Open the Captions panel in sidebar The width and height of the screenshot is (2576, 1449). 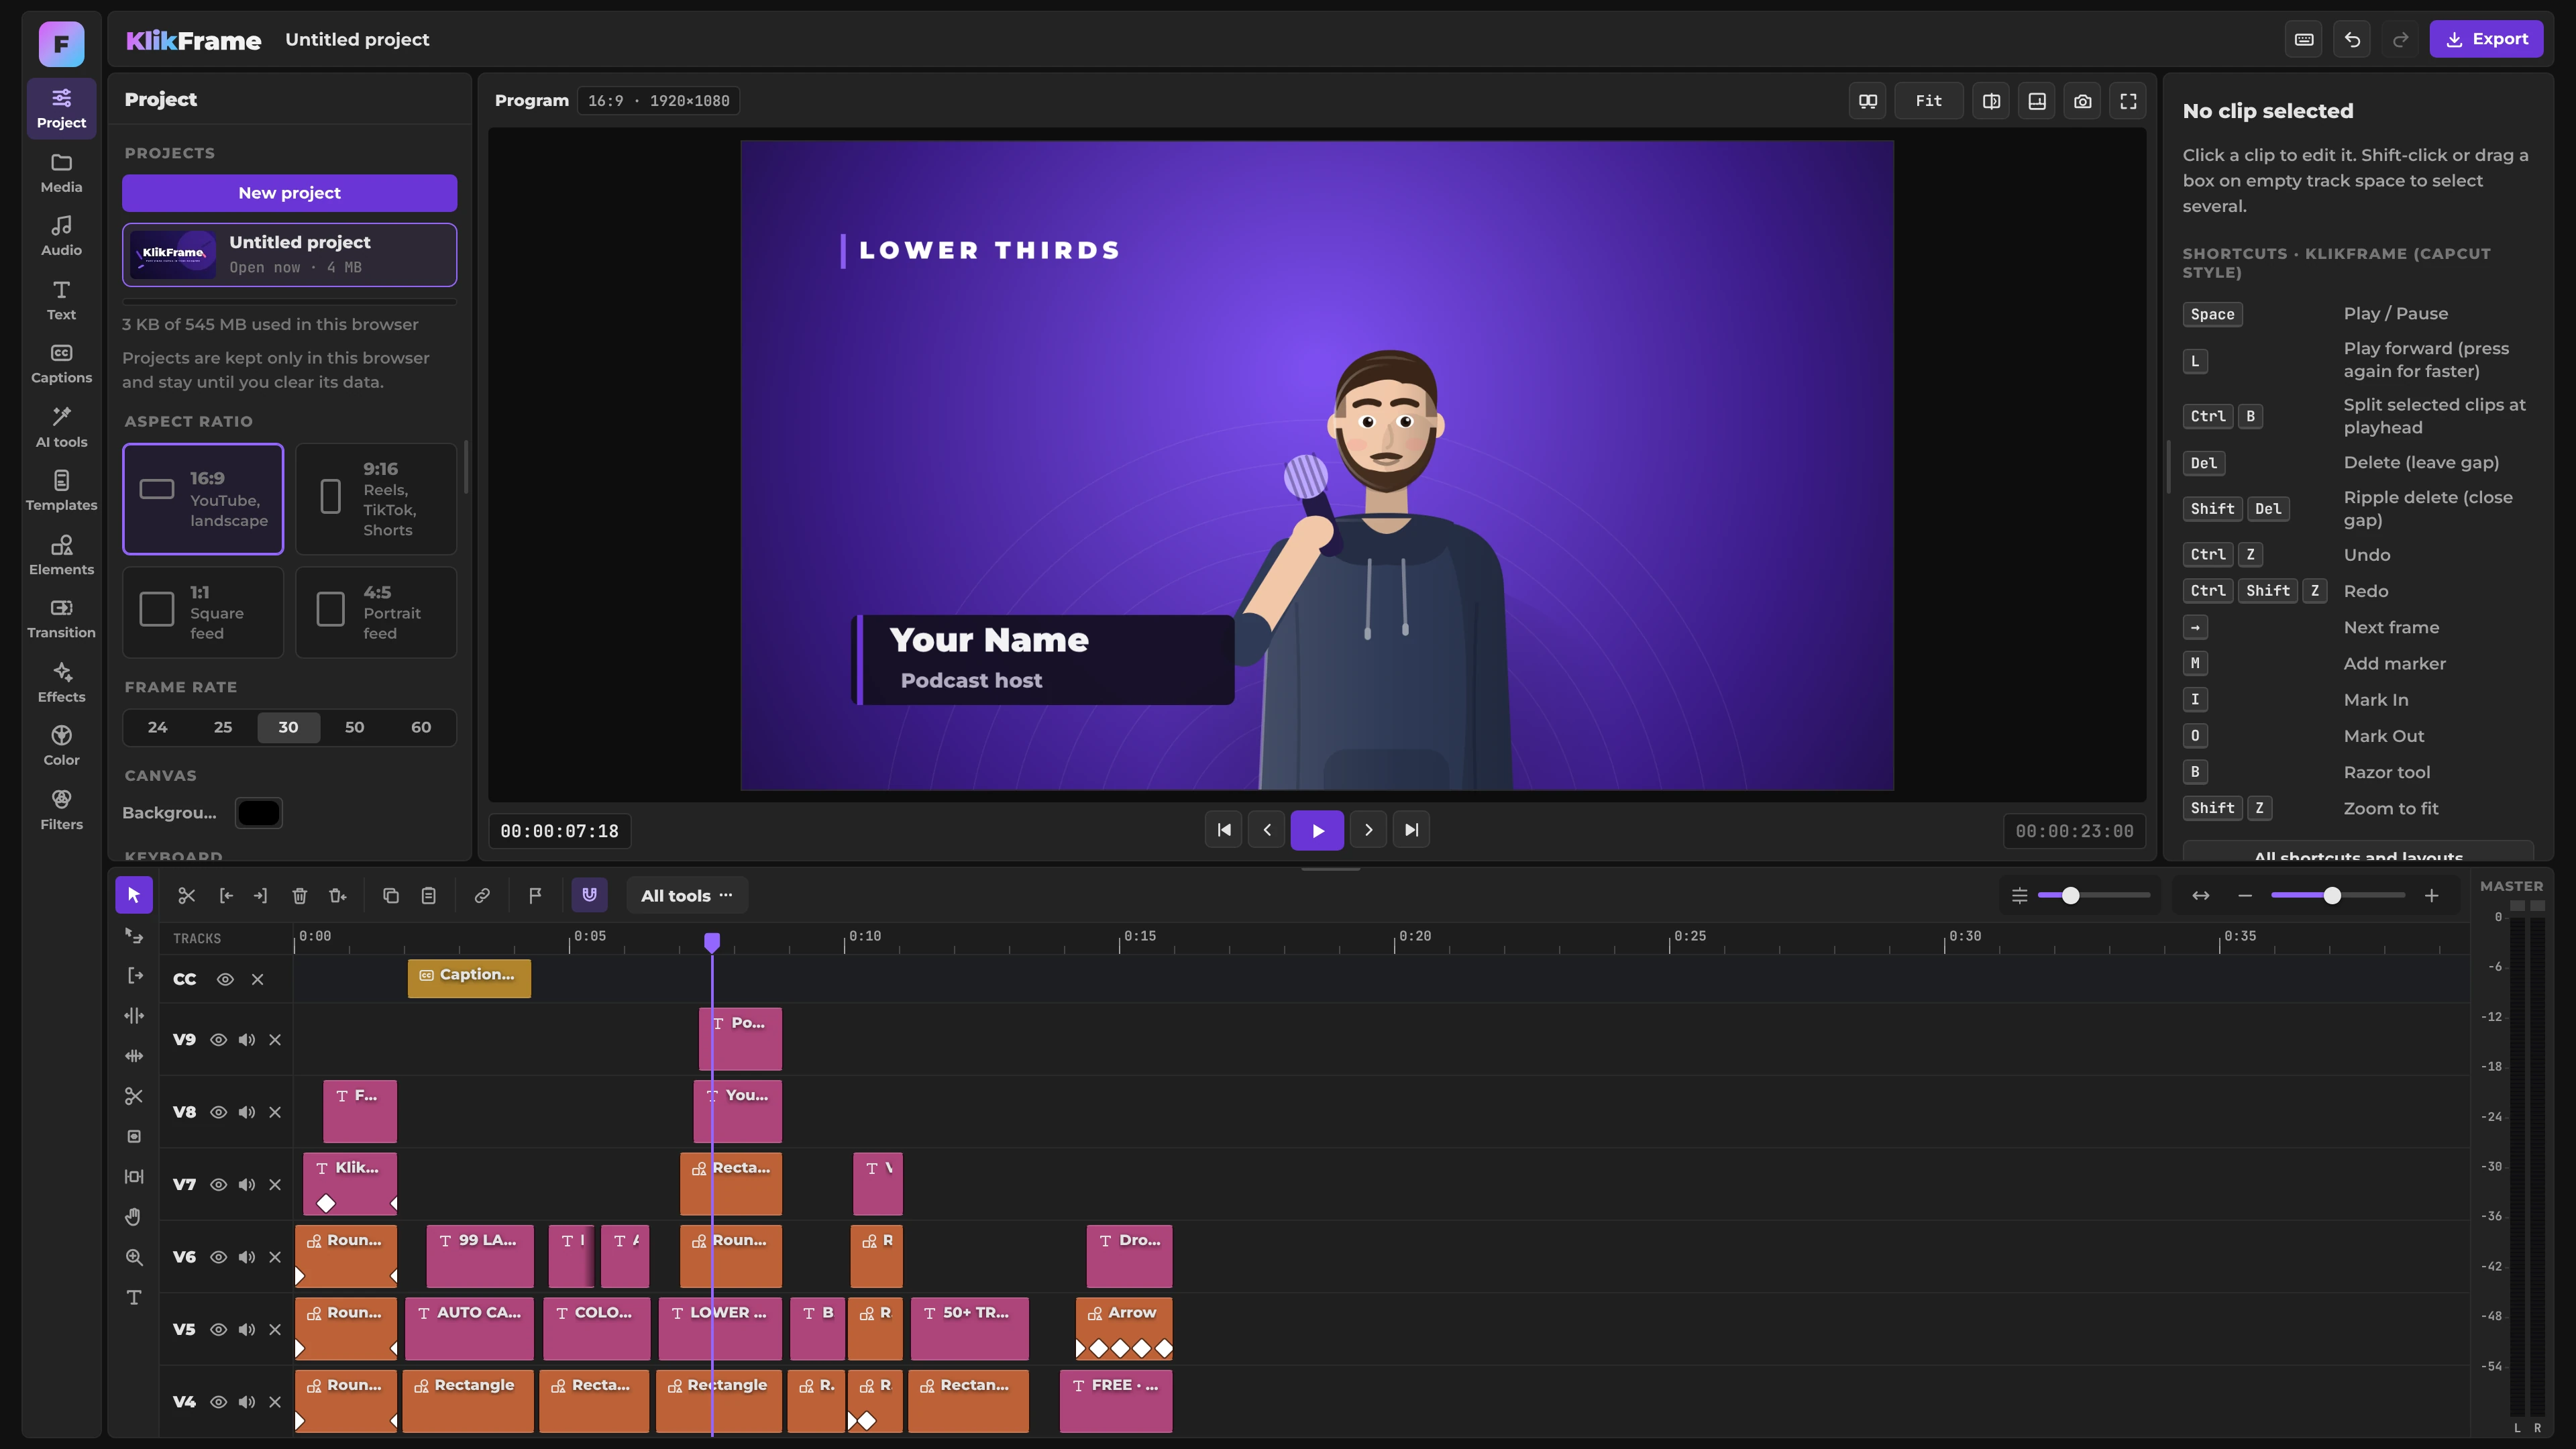pyautogui.click(x=61, y=364)
